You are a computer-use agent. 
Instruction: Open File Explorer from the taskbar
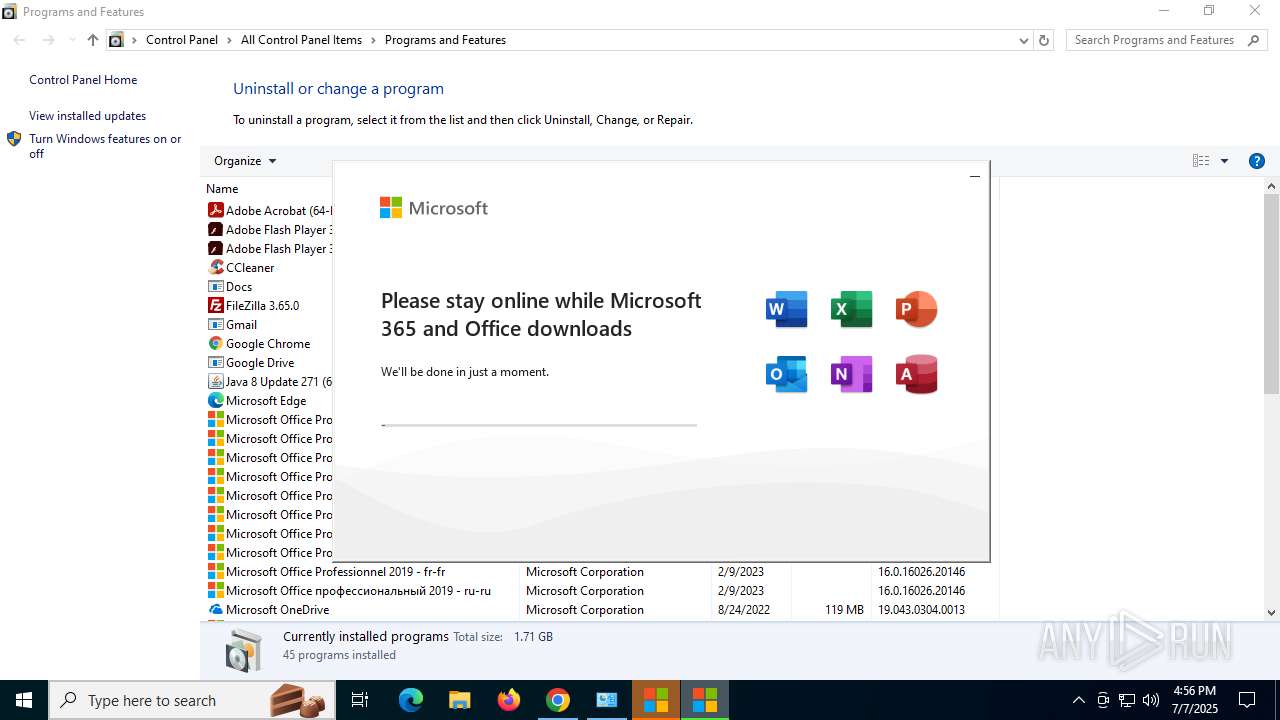[460, 700]
